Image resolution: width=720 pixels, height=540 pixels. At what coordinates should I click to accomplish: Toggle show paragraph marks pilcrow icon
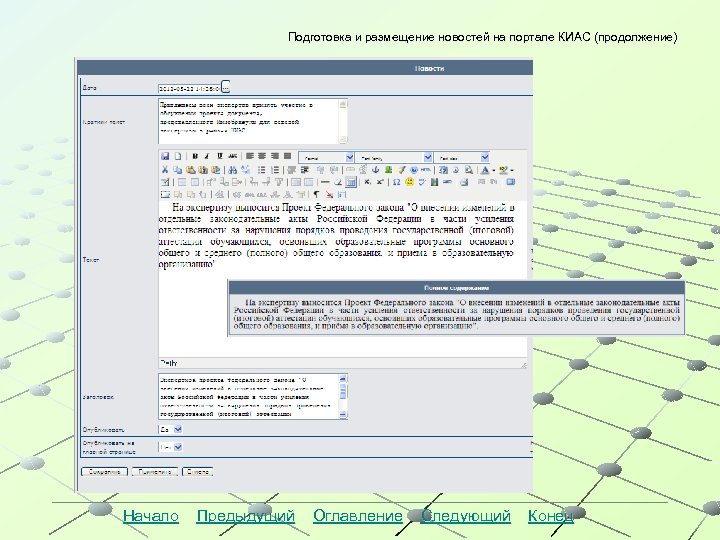tap(316, 195)
